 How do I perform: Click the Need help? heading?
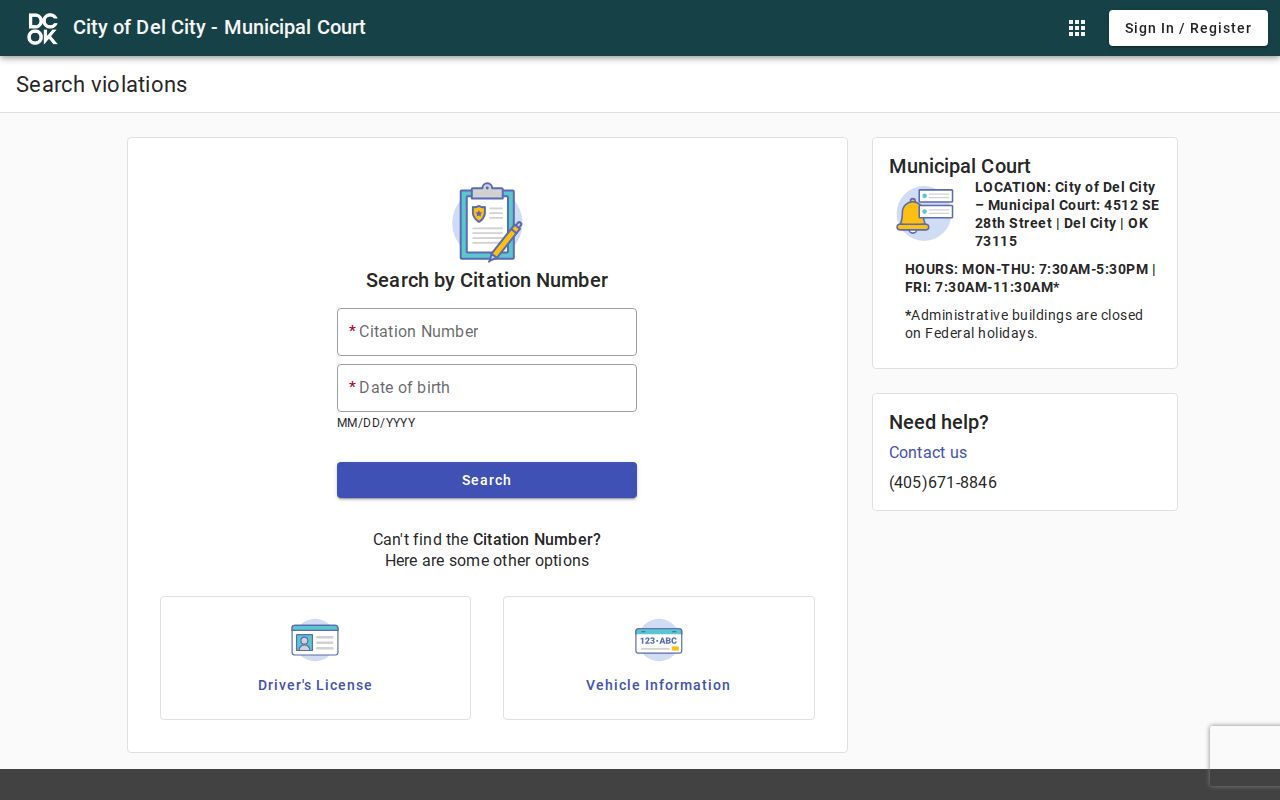(939, 422)
